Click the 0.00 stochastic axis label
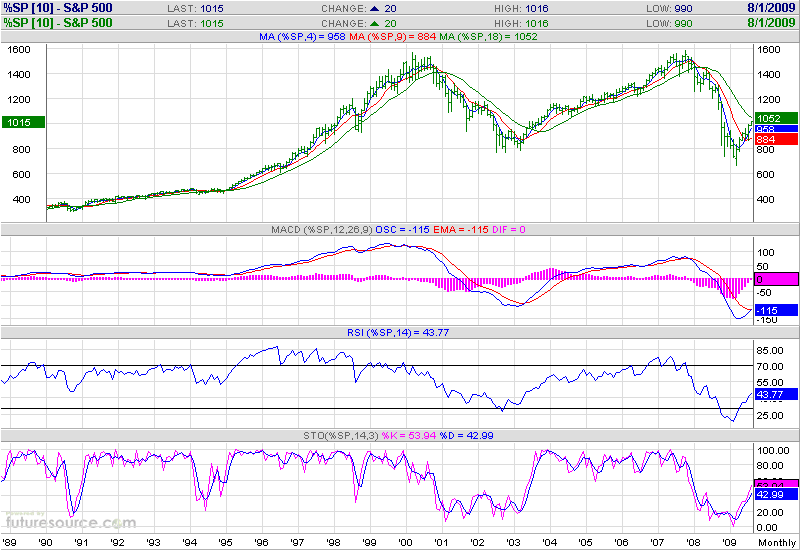Image resolution: width=800 pixels, height=550 pixels. tap(767, 528)
